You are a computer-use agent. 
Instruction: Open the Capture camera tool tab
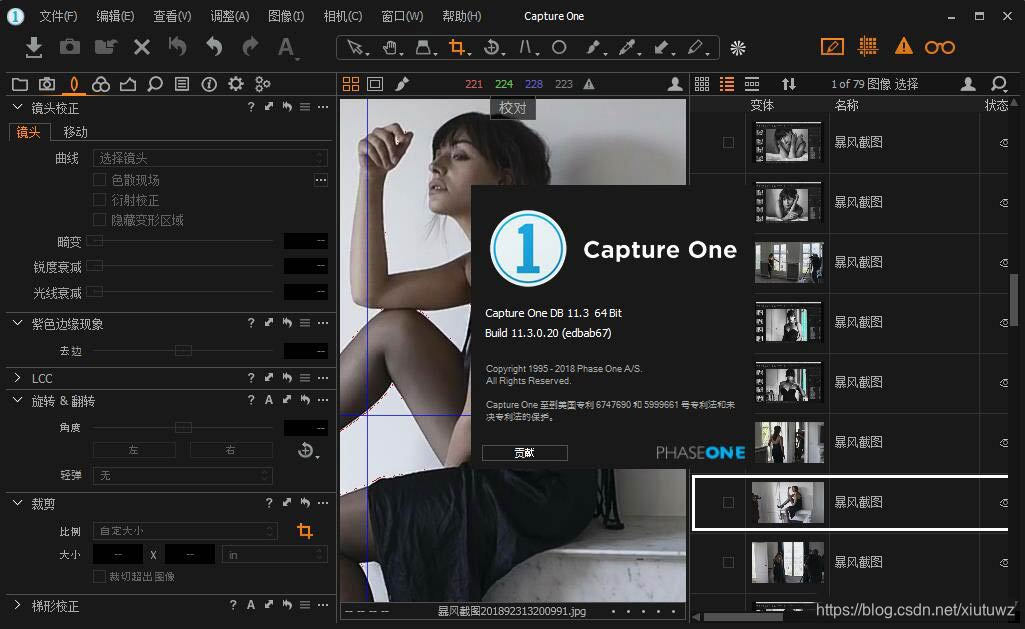click(x=47, y=84)
